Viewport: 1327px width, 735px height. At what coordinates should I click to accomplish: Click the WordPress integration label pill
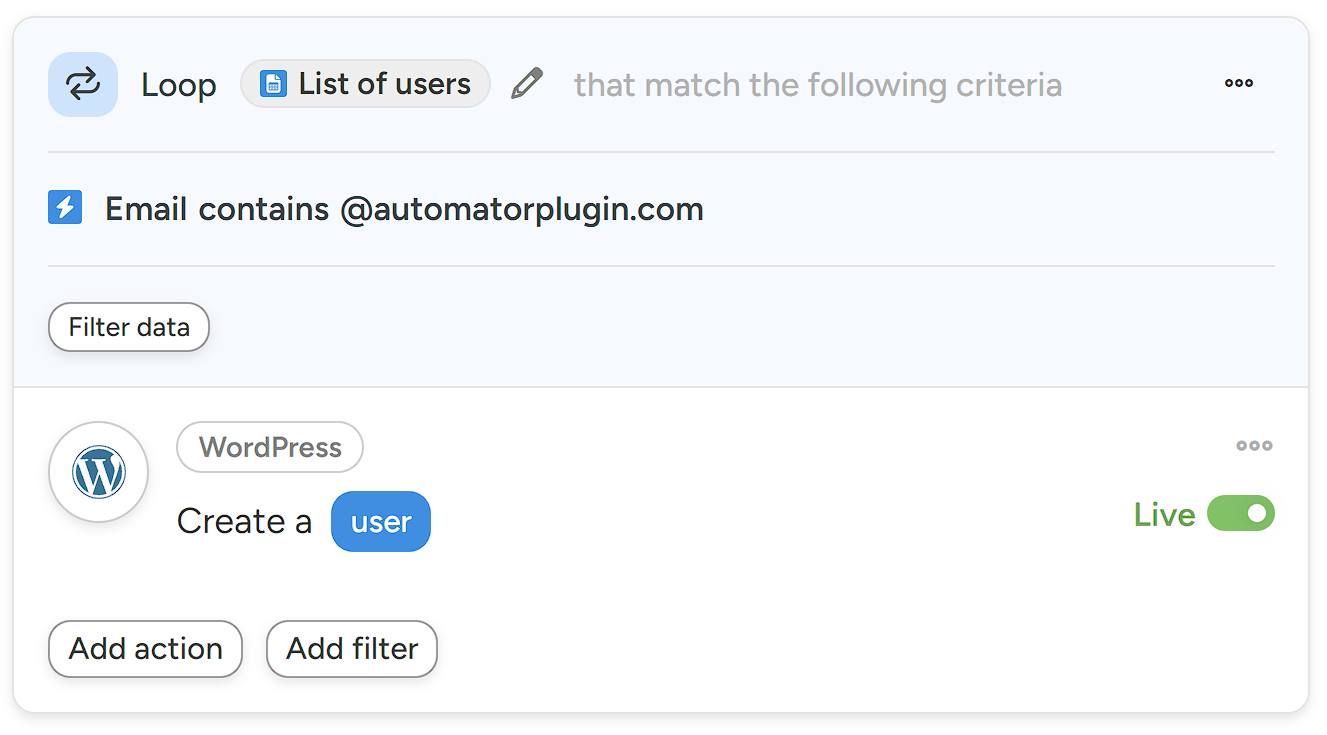[270, 447]
